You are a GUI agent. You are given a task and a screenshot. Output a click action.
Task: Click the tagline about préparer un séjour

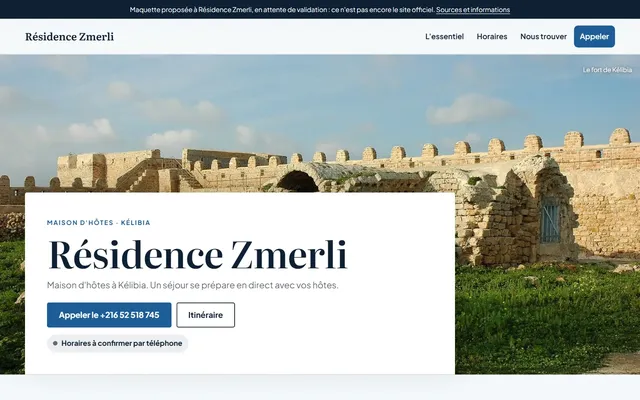coord(192,285)
